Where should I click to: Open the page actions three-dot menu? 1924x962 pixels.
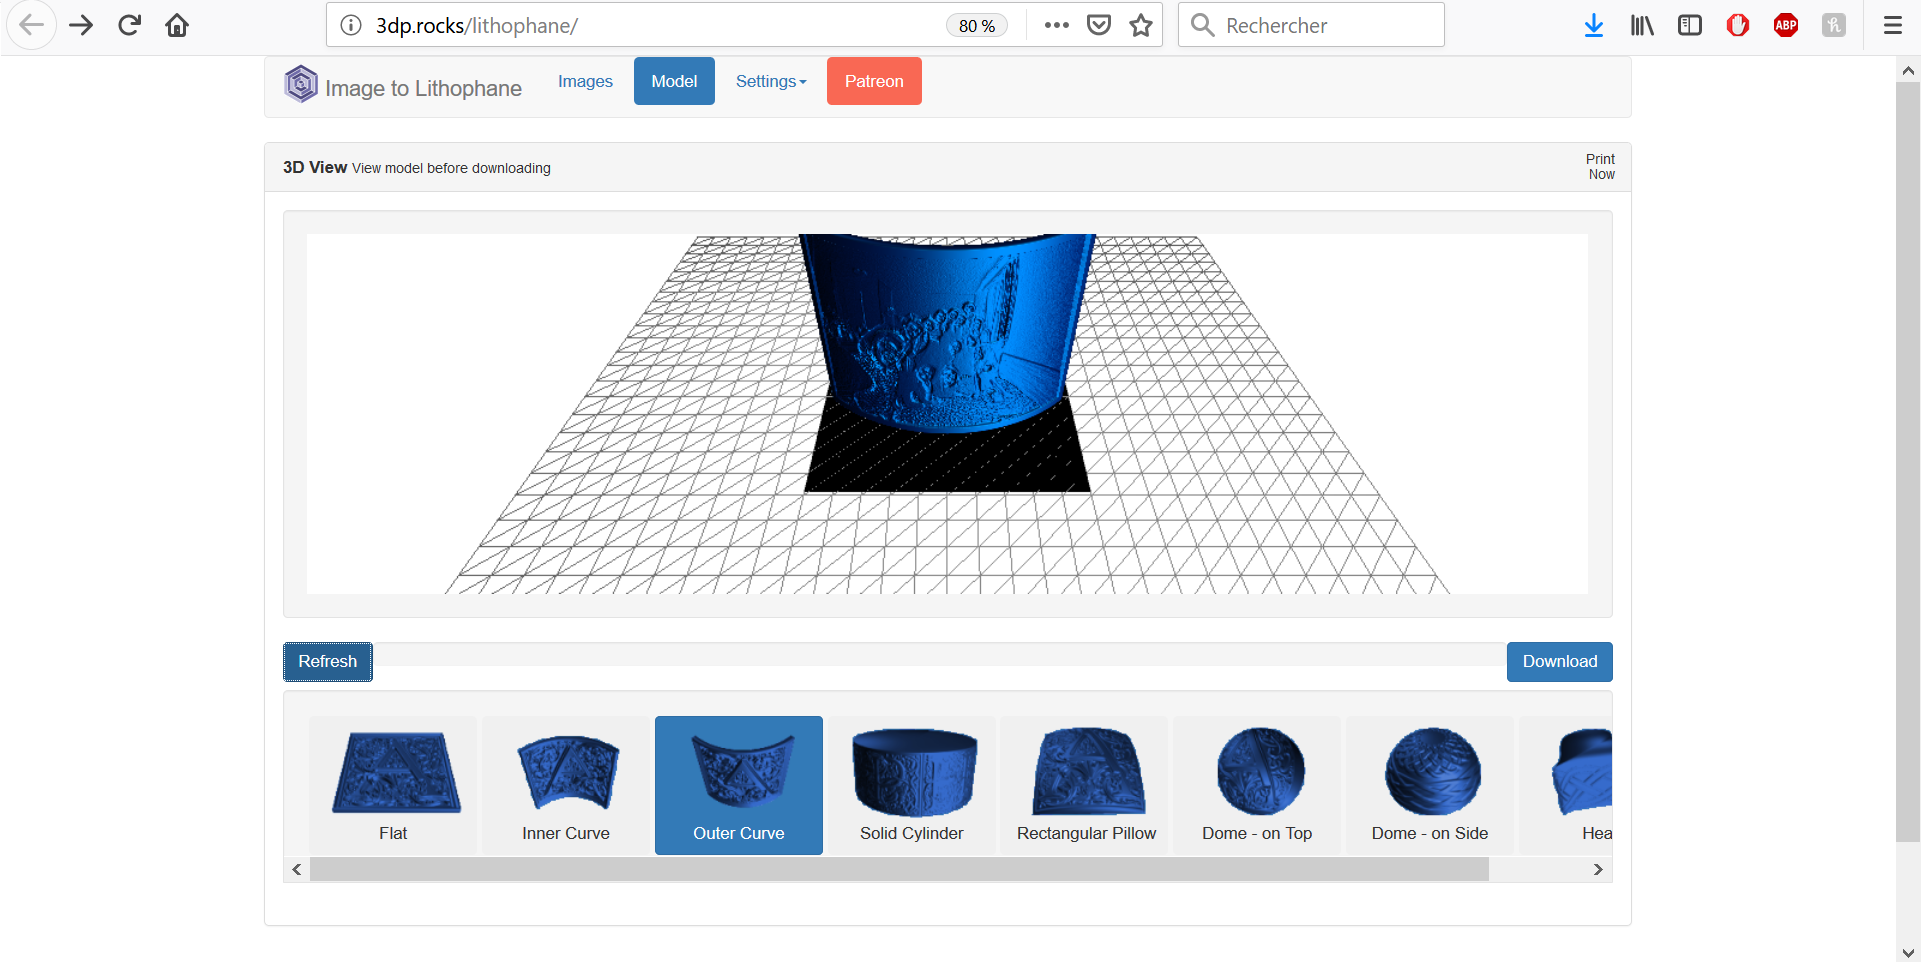pos(1056,25)
